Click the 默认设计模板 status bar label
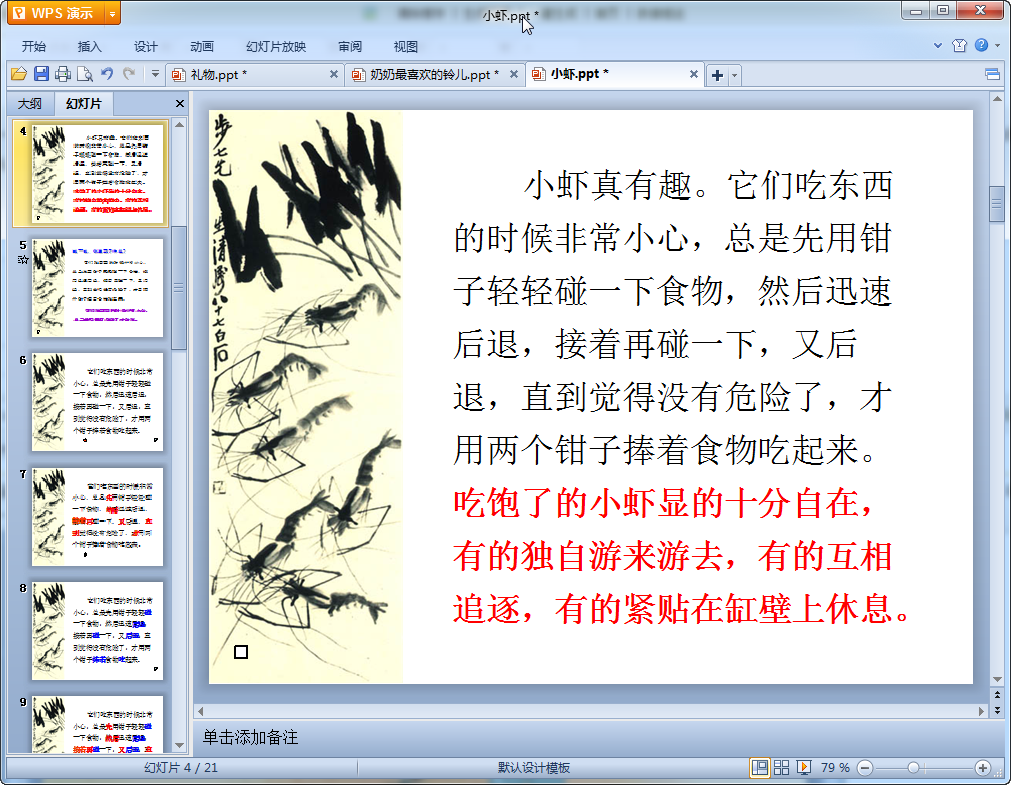The width and height of the screenshot is (1011, 785). point(534,768)
